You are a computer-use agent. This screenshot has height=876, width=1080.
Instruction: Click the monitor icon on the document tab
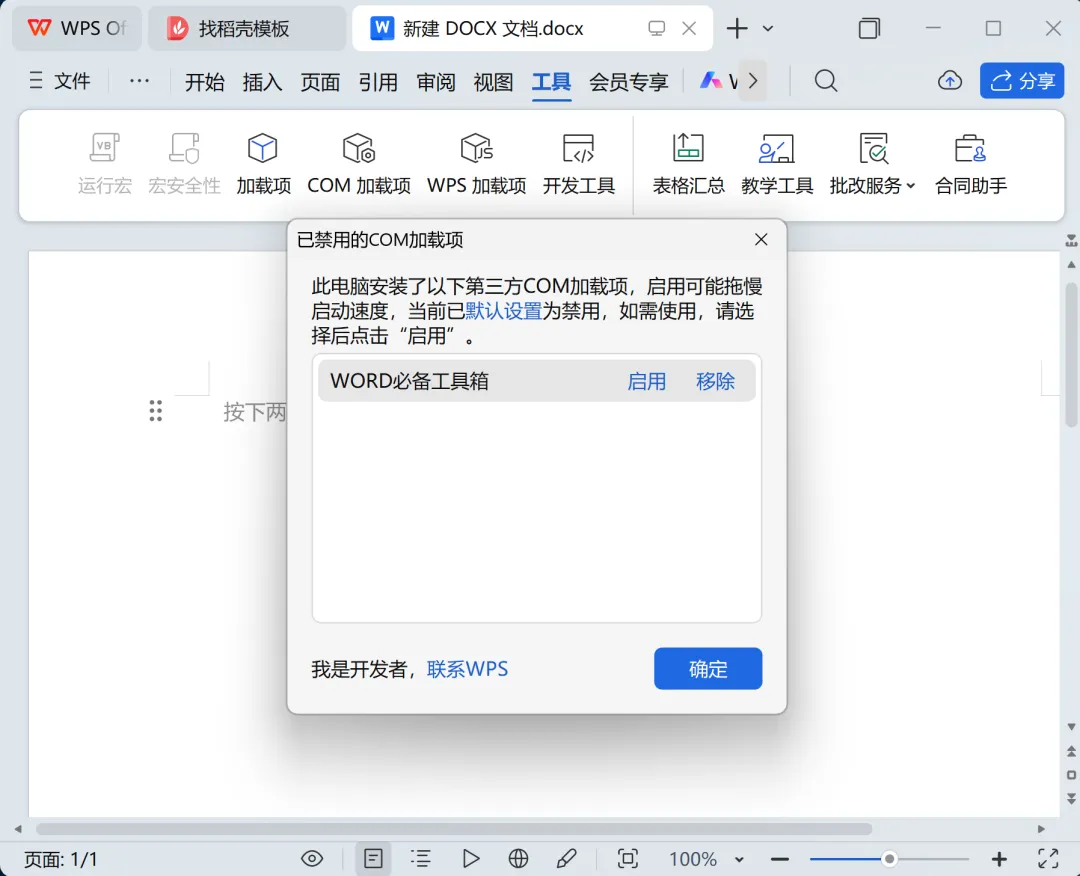656,28
